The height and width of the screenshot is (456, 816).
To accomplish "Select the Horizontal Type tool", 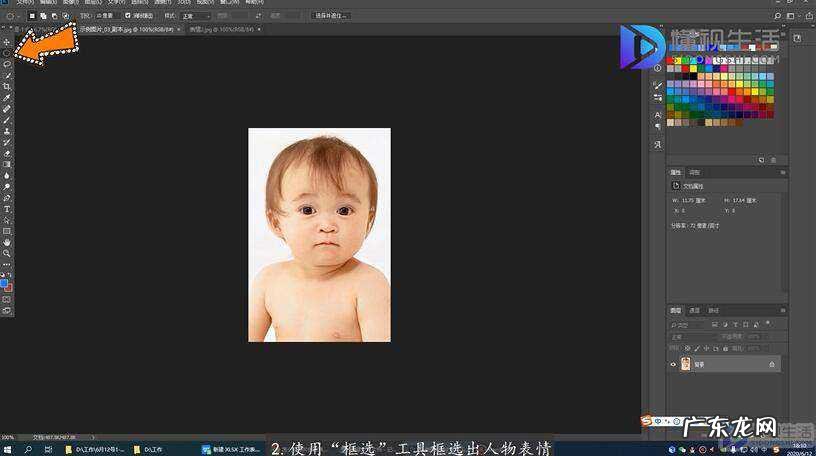I will click(x=7, y=209).
